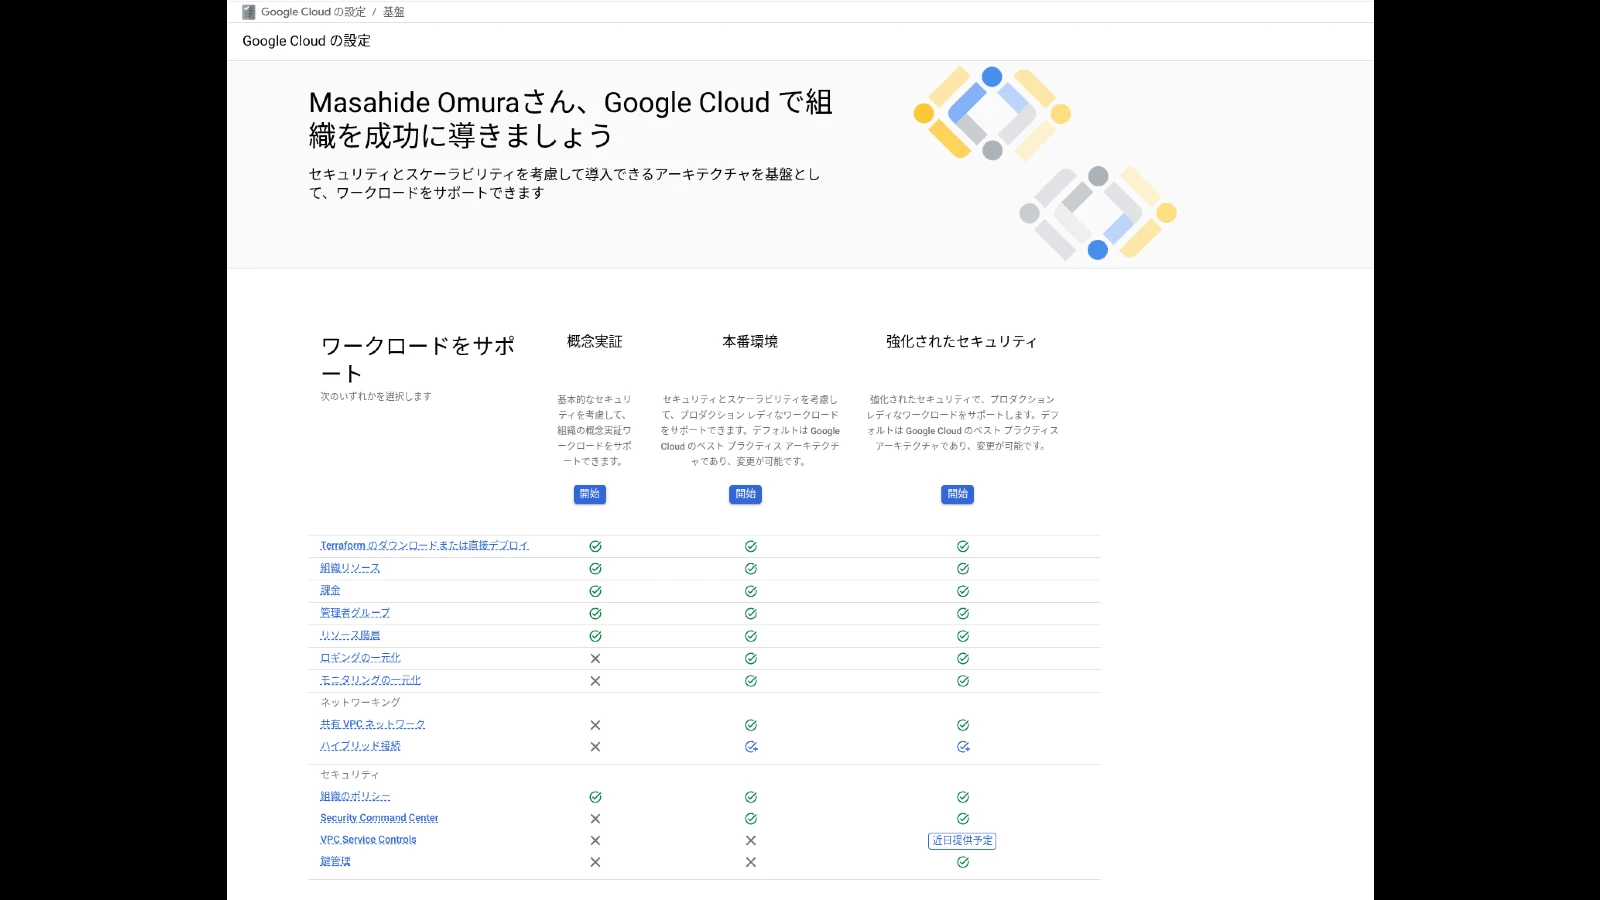1600x900 pixels.
Task: Click 開始 under 強化されたセキュリティ
Action: click(958, 494)
